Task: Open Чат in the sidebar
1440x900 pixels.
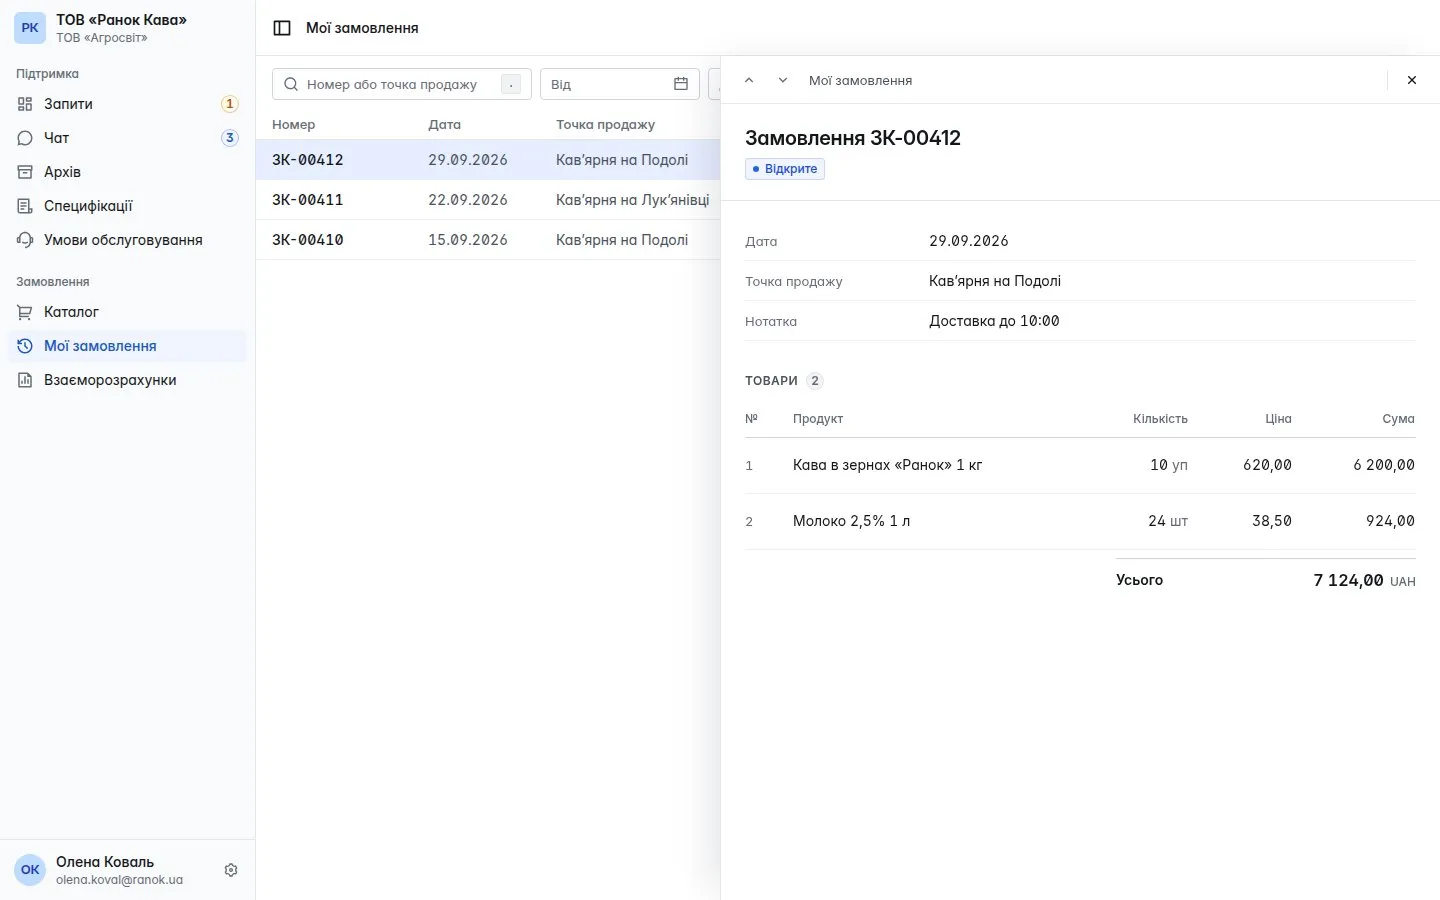Action: coord(128,138)
